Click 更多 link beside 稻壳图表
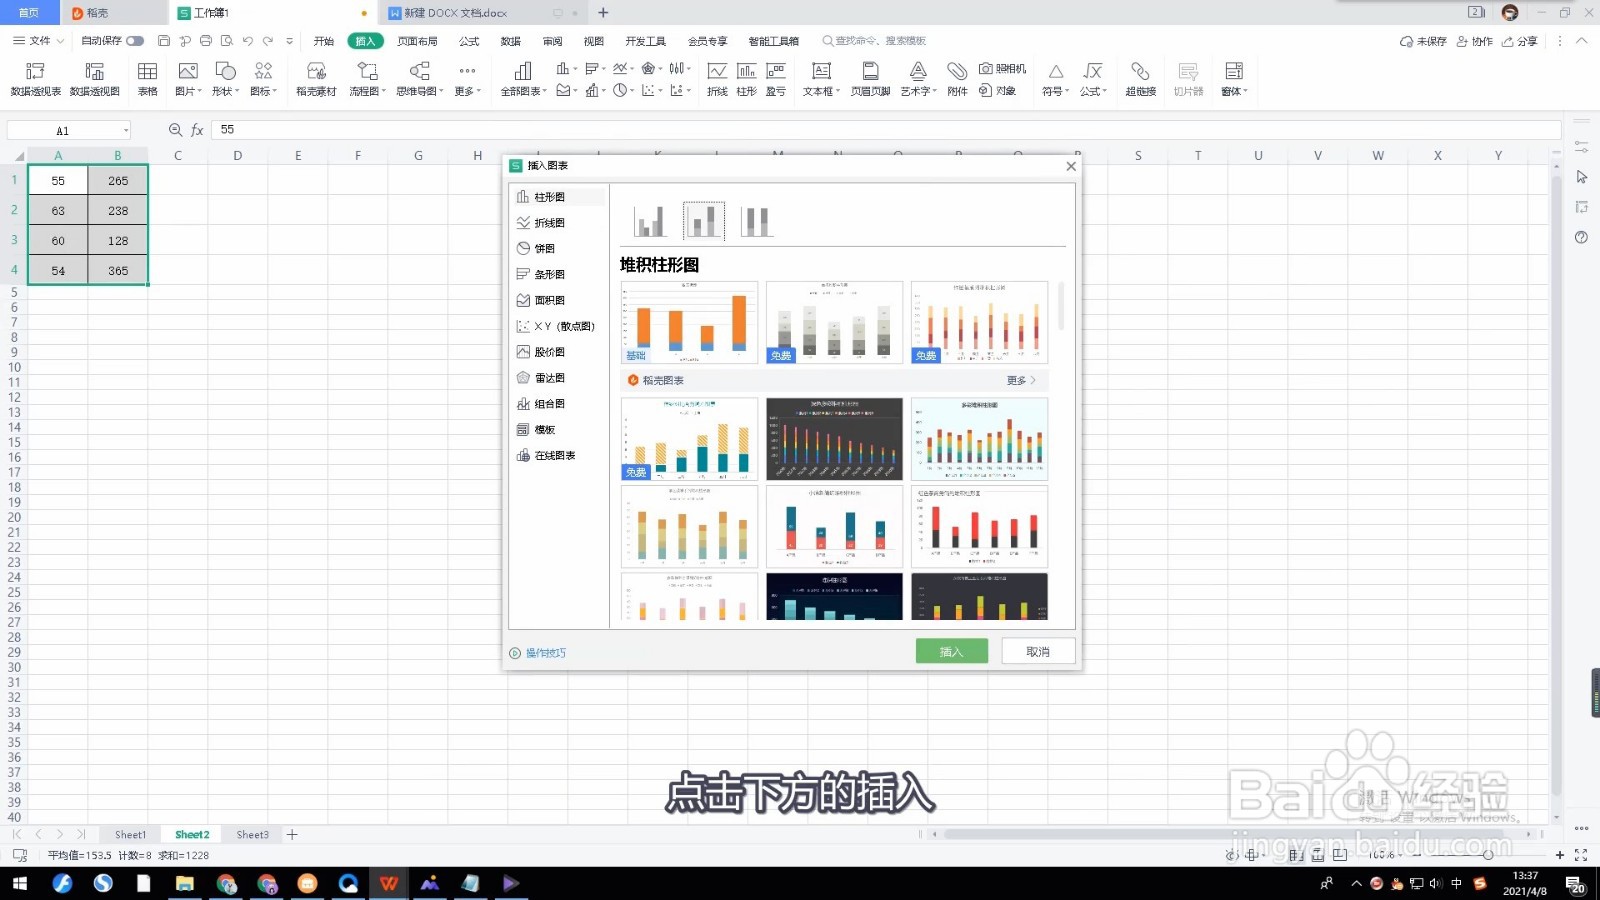1600x900 pixels. pyautogui.click(x=1021, y=380)
